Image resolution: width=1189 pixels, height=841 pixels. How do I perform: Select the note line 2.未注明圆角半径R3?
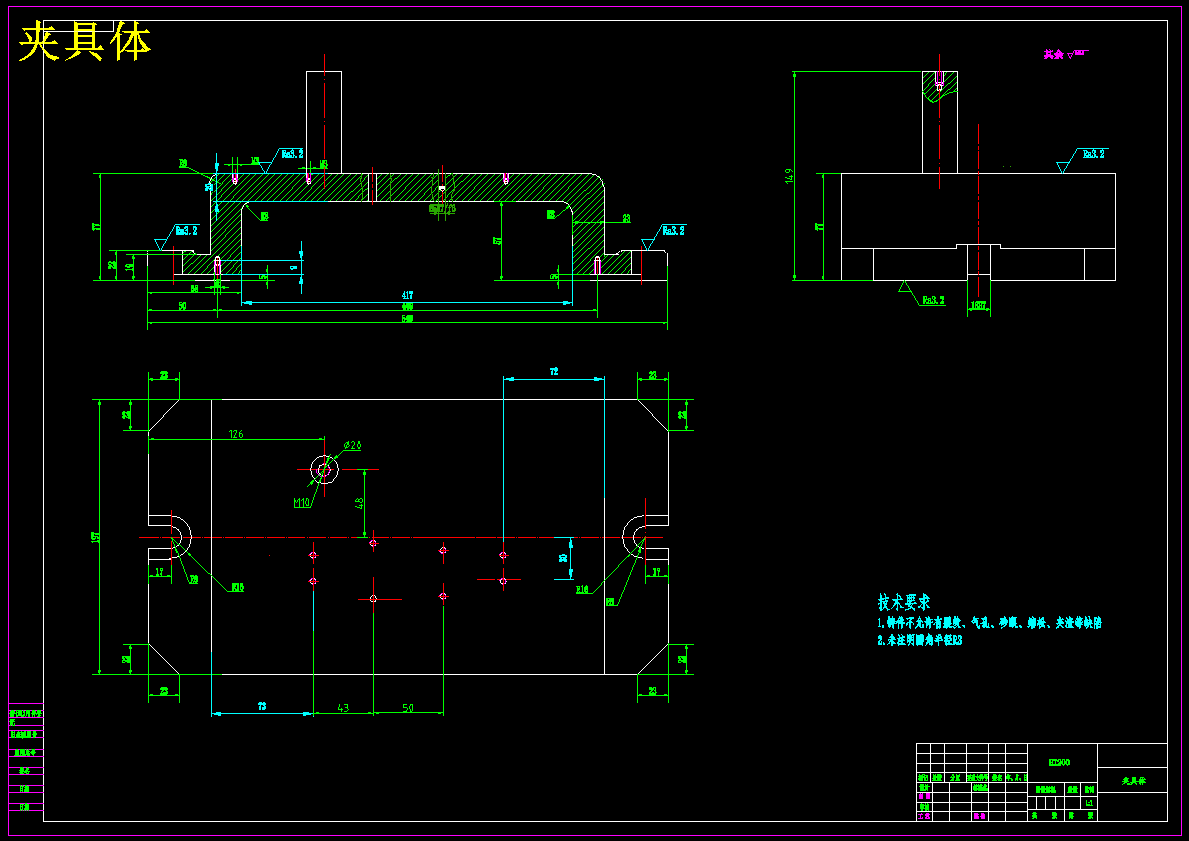pyautogui.click(x=920, y=640)
